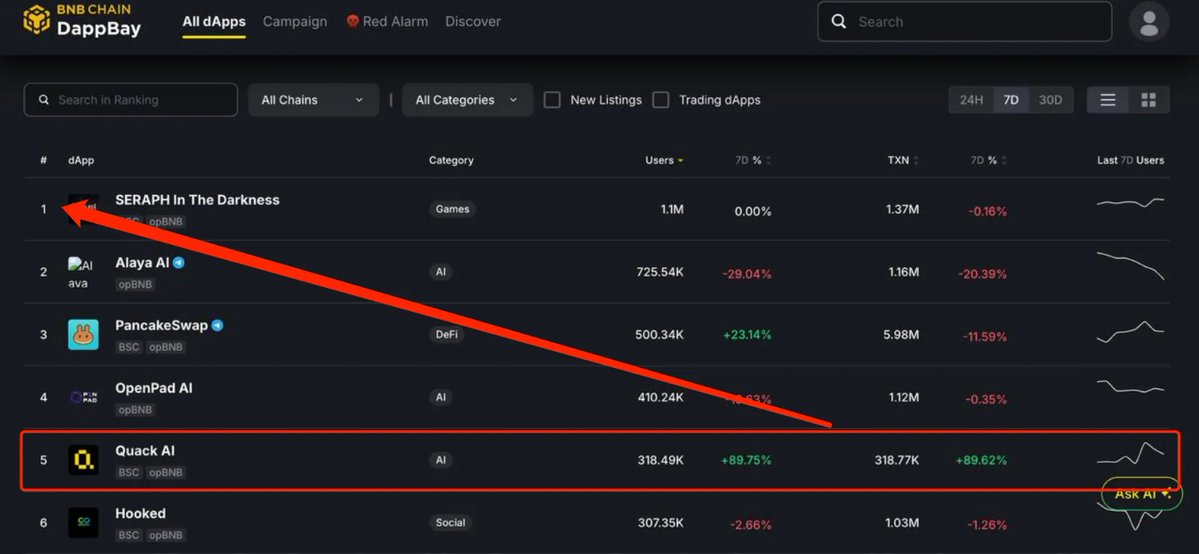The width and height of the screenshot is (1199, 554).
Task: View Quack AI users sparkline chart
Action: pos(1130,454)
